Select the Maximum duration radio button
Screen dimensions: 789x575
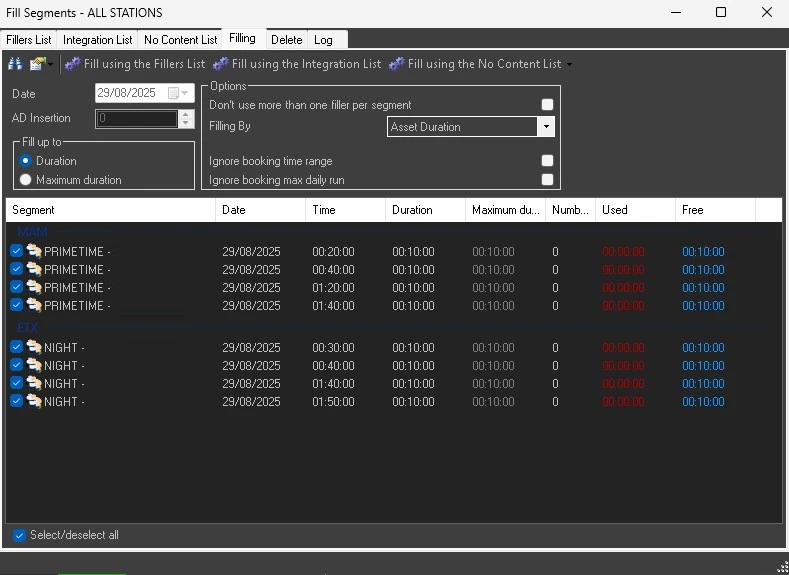point(26,180)
